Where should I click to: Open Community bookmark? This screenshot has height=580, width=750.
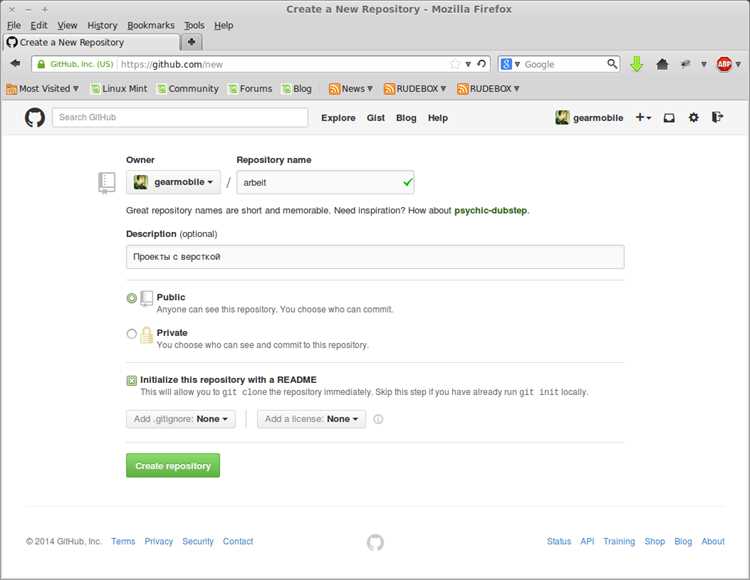[188, 88]
